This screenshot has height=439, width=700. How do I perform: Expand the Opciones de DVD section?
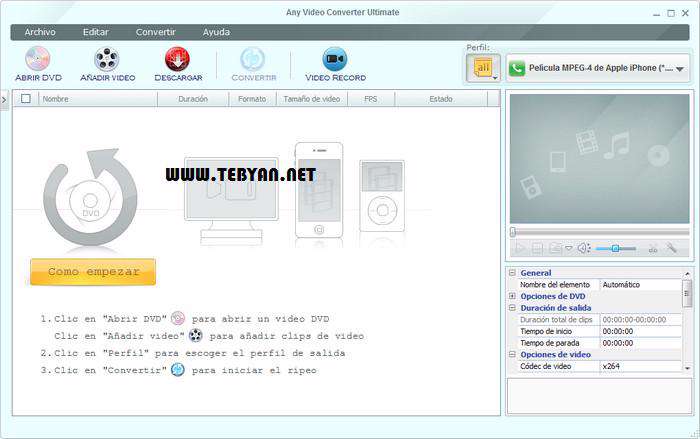click(512, 296)
